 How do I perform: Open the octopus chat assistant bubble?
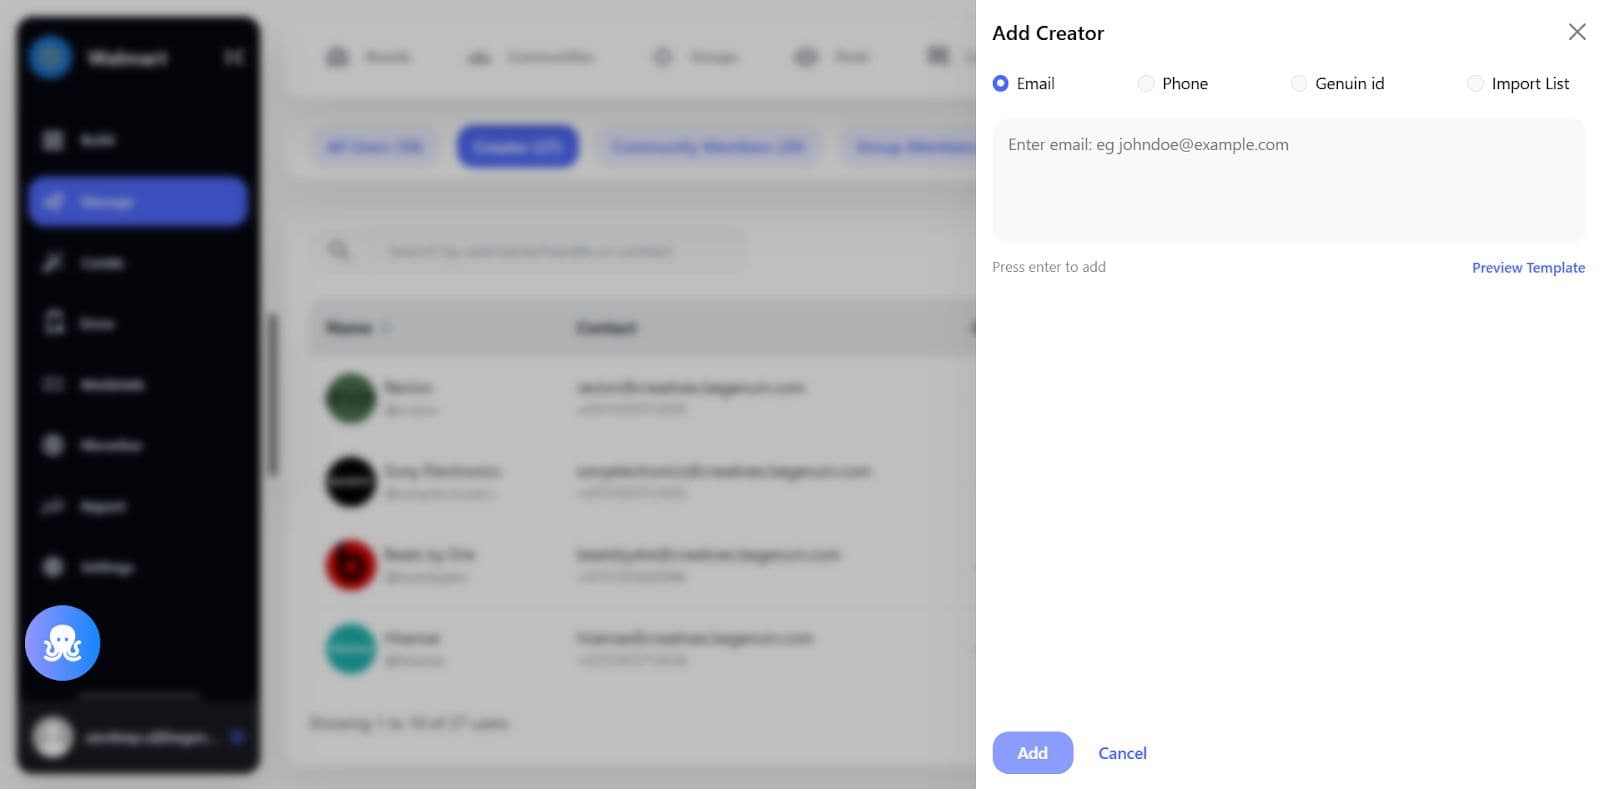click(x=62, y=643)
